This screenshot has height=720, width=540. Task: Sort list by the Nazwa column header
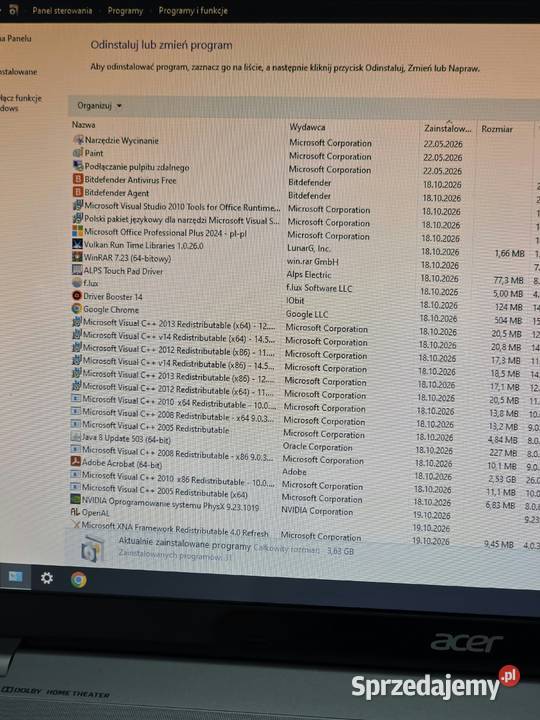coord(84,124)
